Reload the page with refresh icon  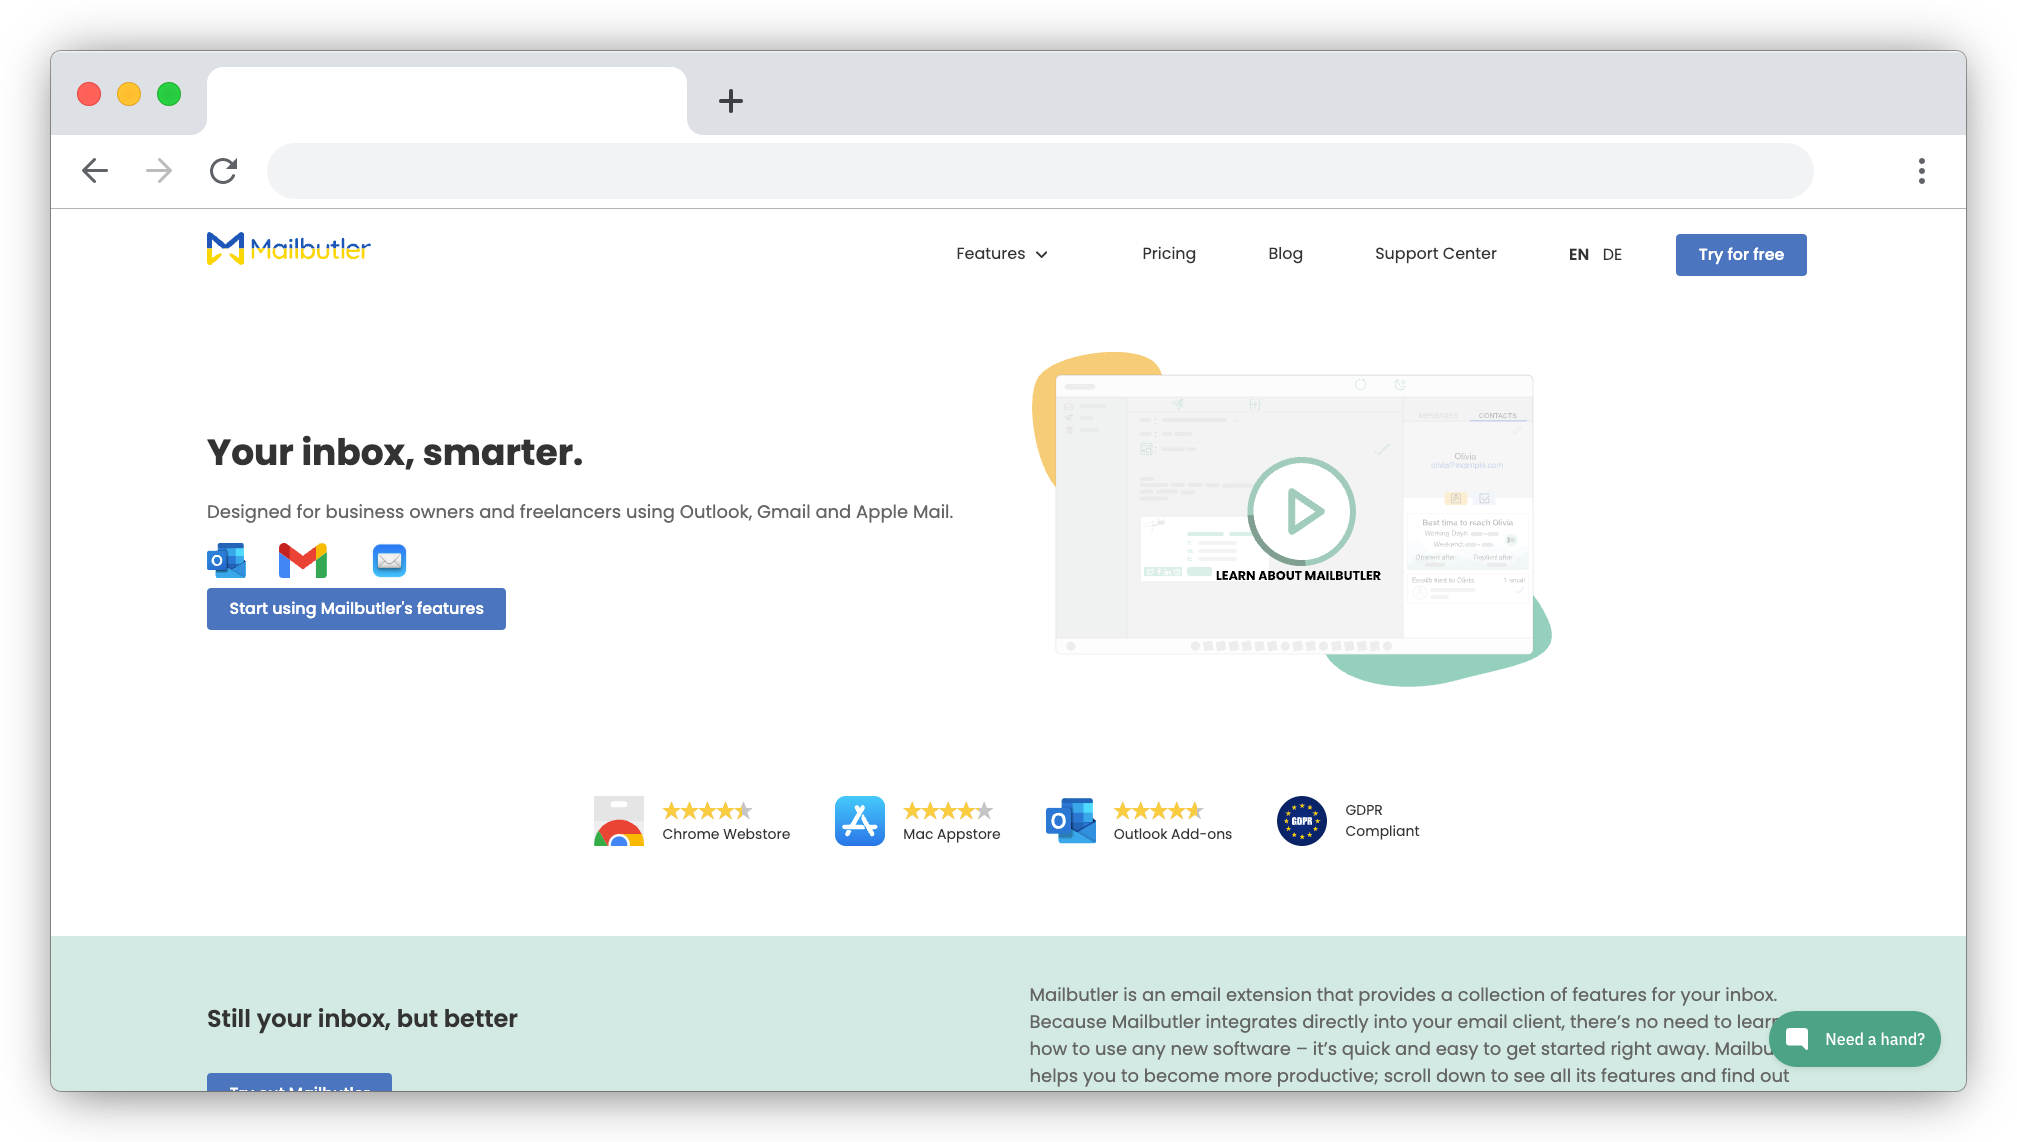(223, 171)
